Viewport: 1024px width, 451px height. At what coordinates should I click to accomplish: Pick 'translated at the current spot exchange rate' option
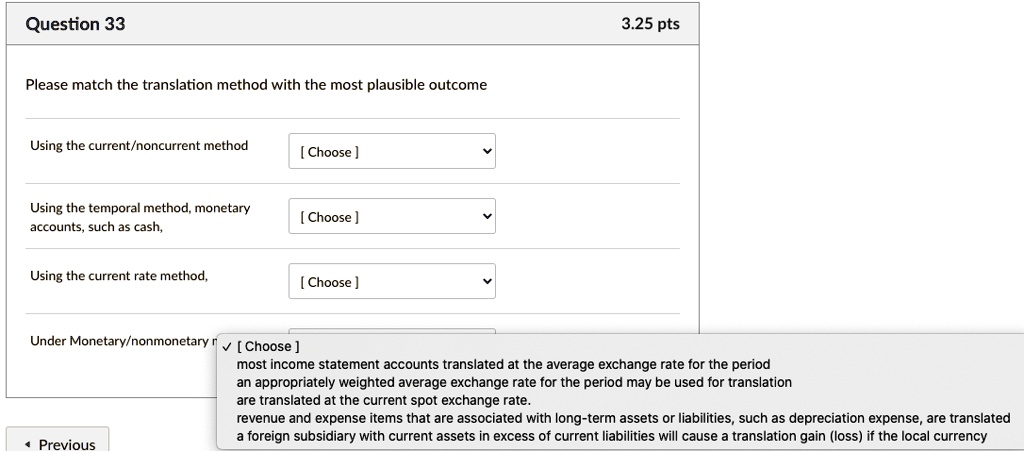click(383, 400)
